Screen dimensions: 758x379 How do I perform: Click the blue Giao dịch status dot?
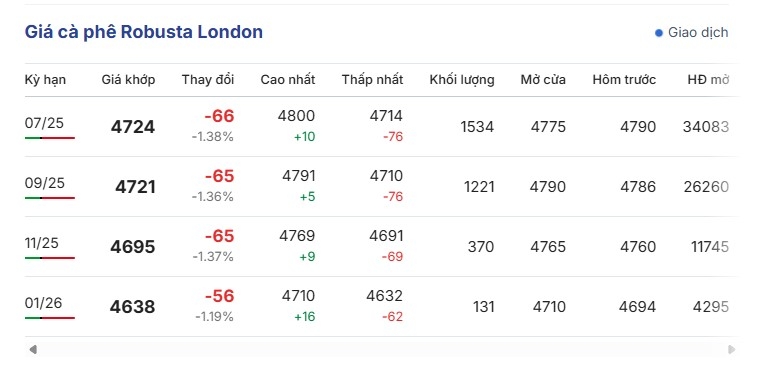pyautogui.click(x=658, y=33)
